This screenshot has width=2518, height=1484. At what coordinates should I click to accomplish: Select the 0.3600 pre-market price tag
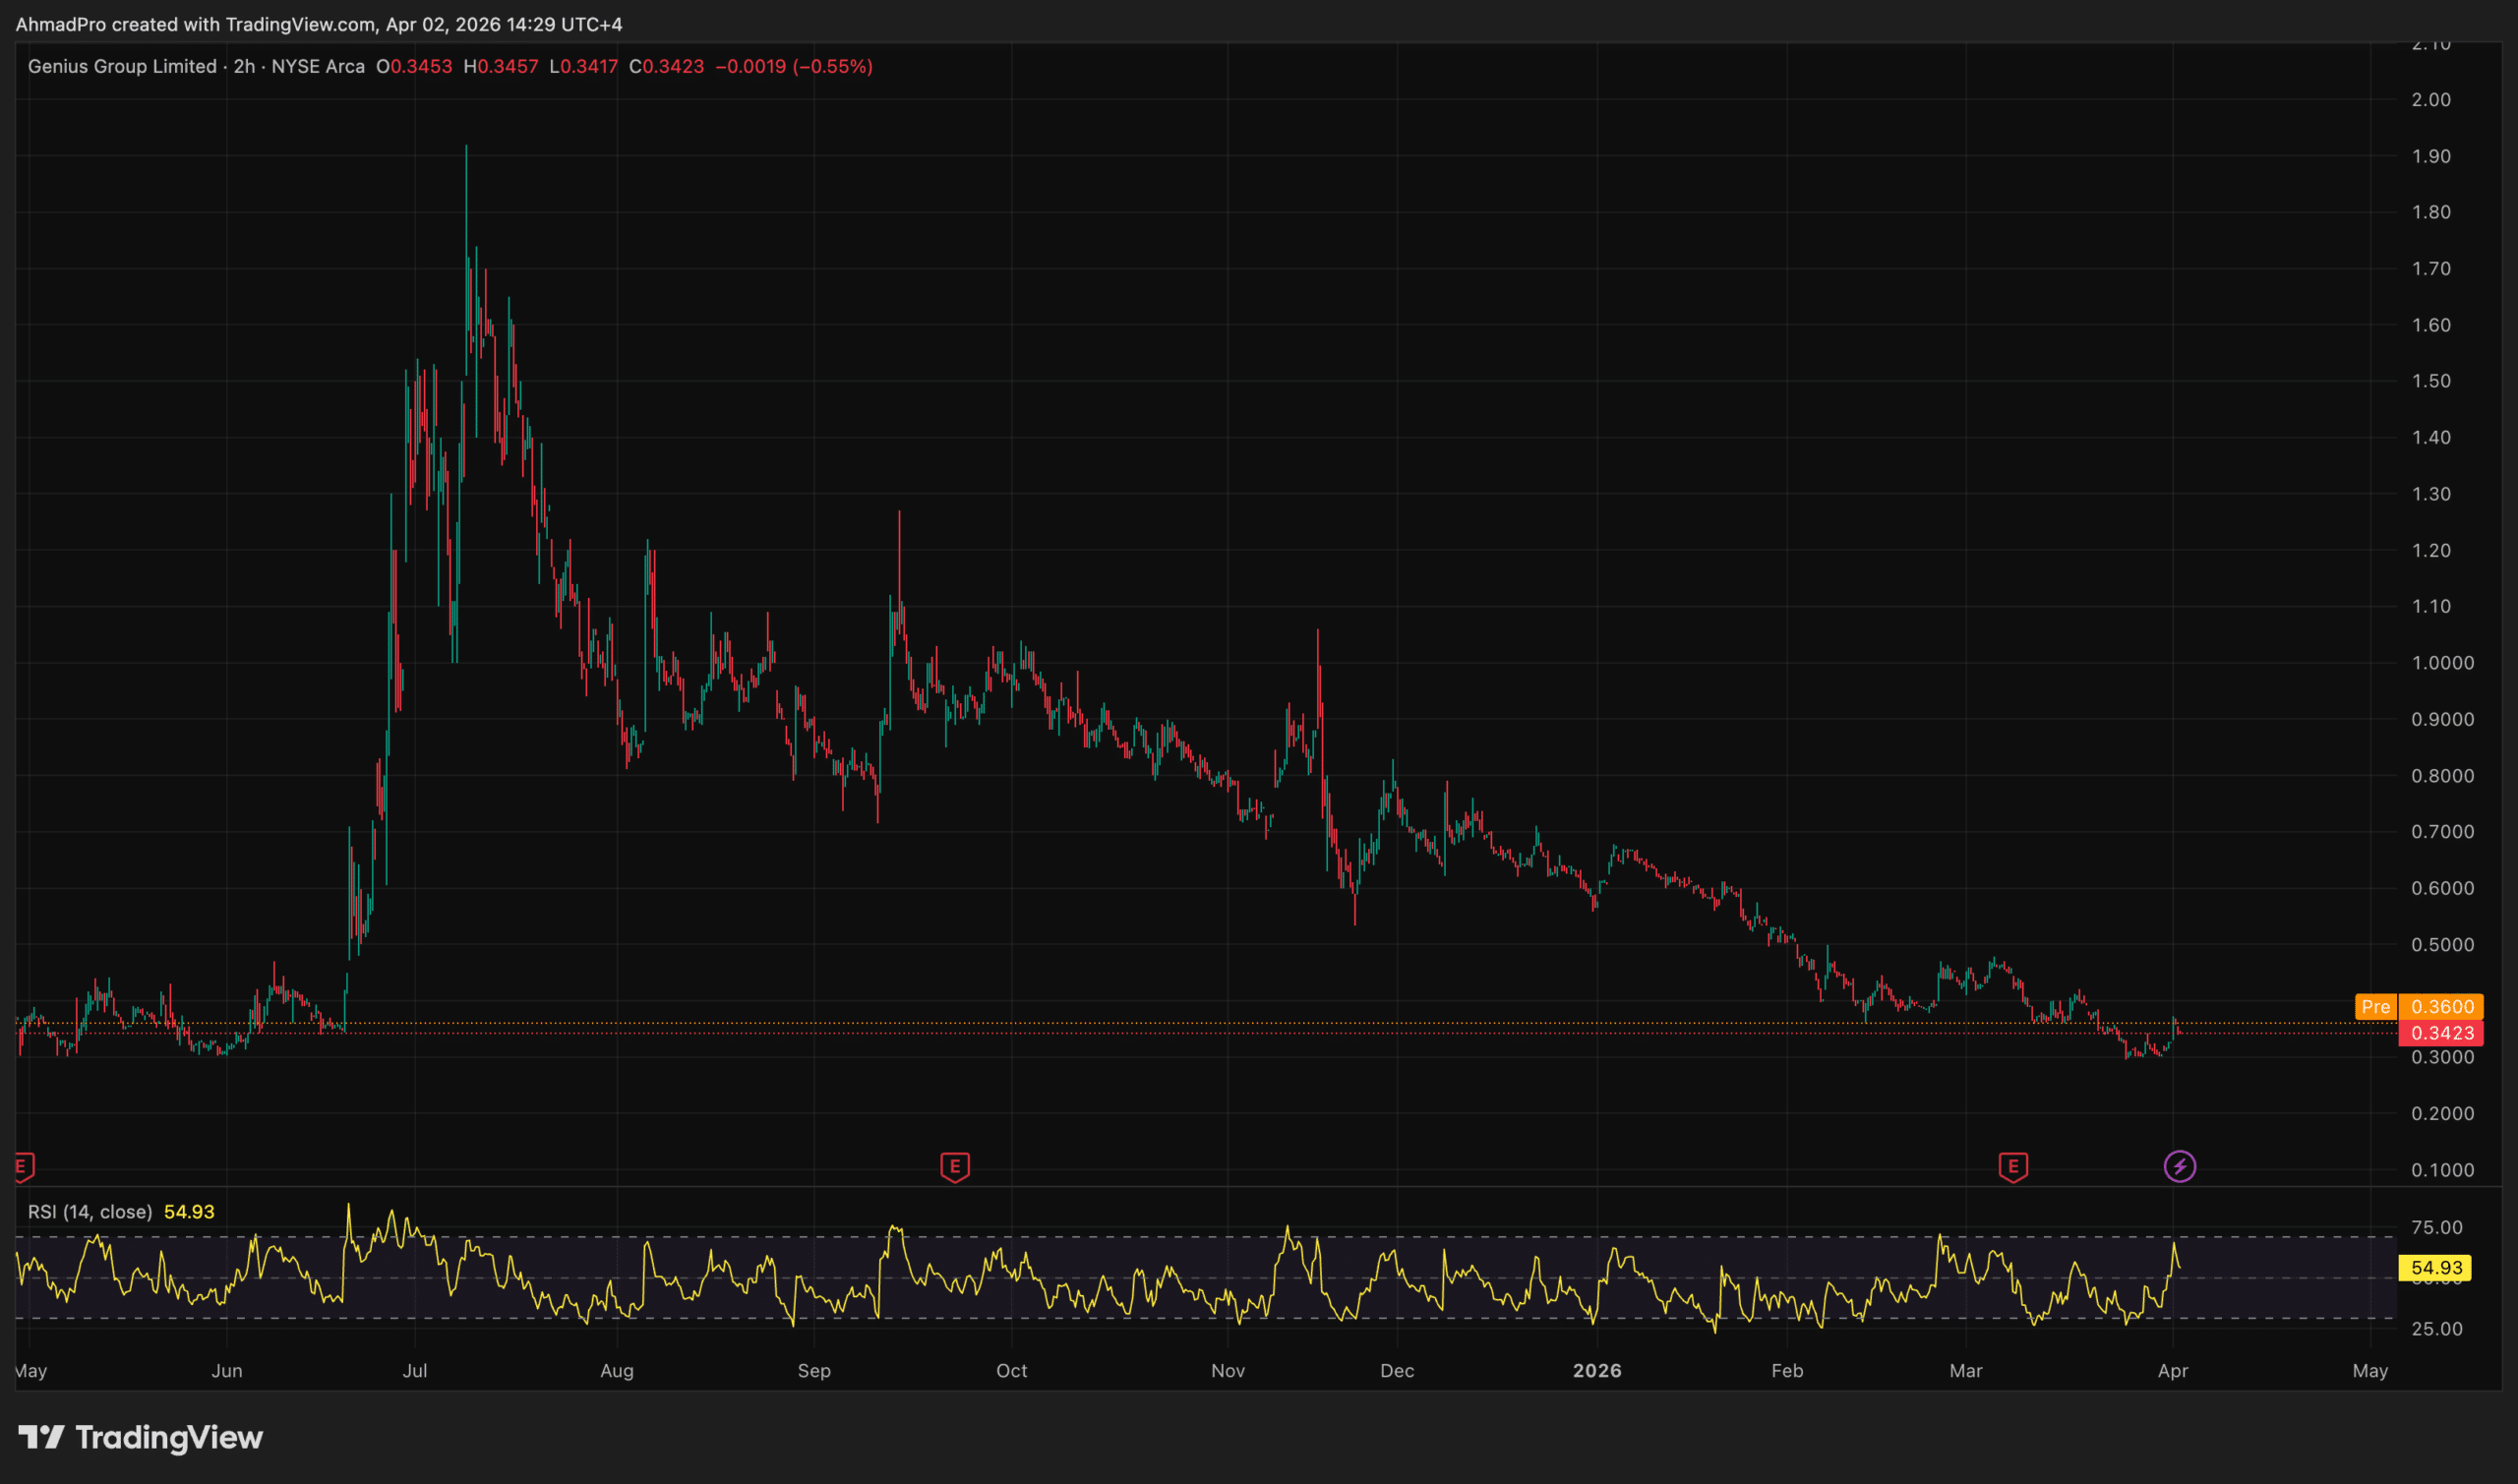[x=2441, y=1007]
